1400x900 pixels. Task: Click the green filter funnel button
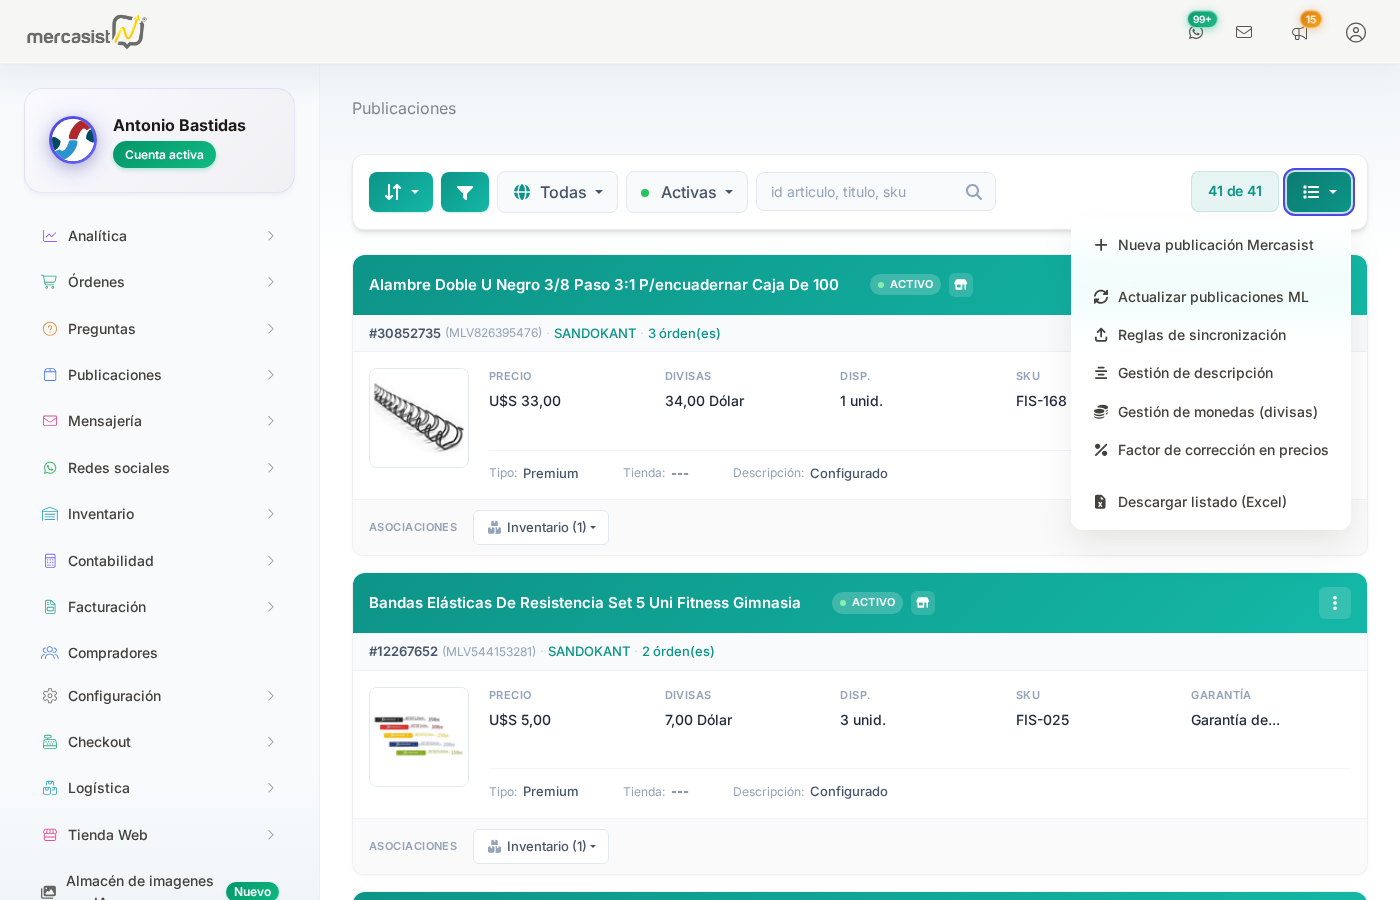tap(465, 192)
